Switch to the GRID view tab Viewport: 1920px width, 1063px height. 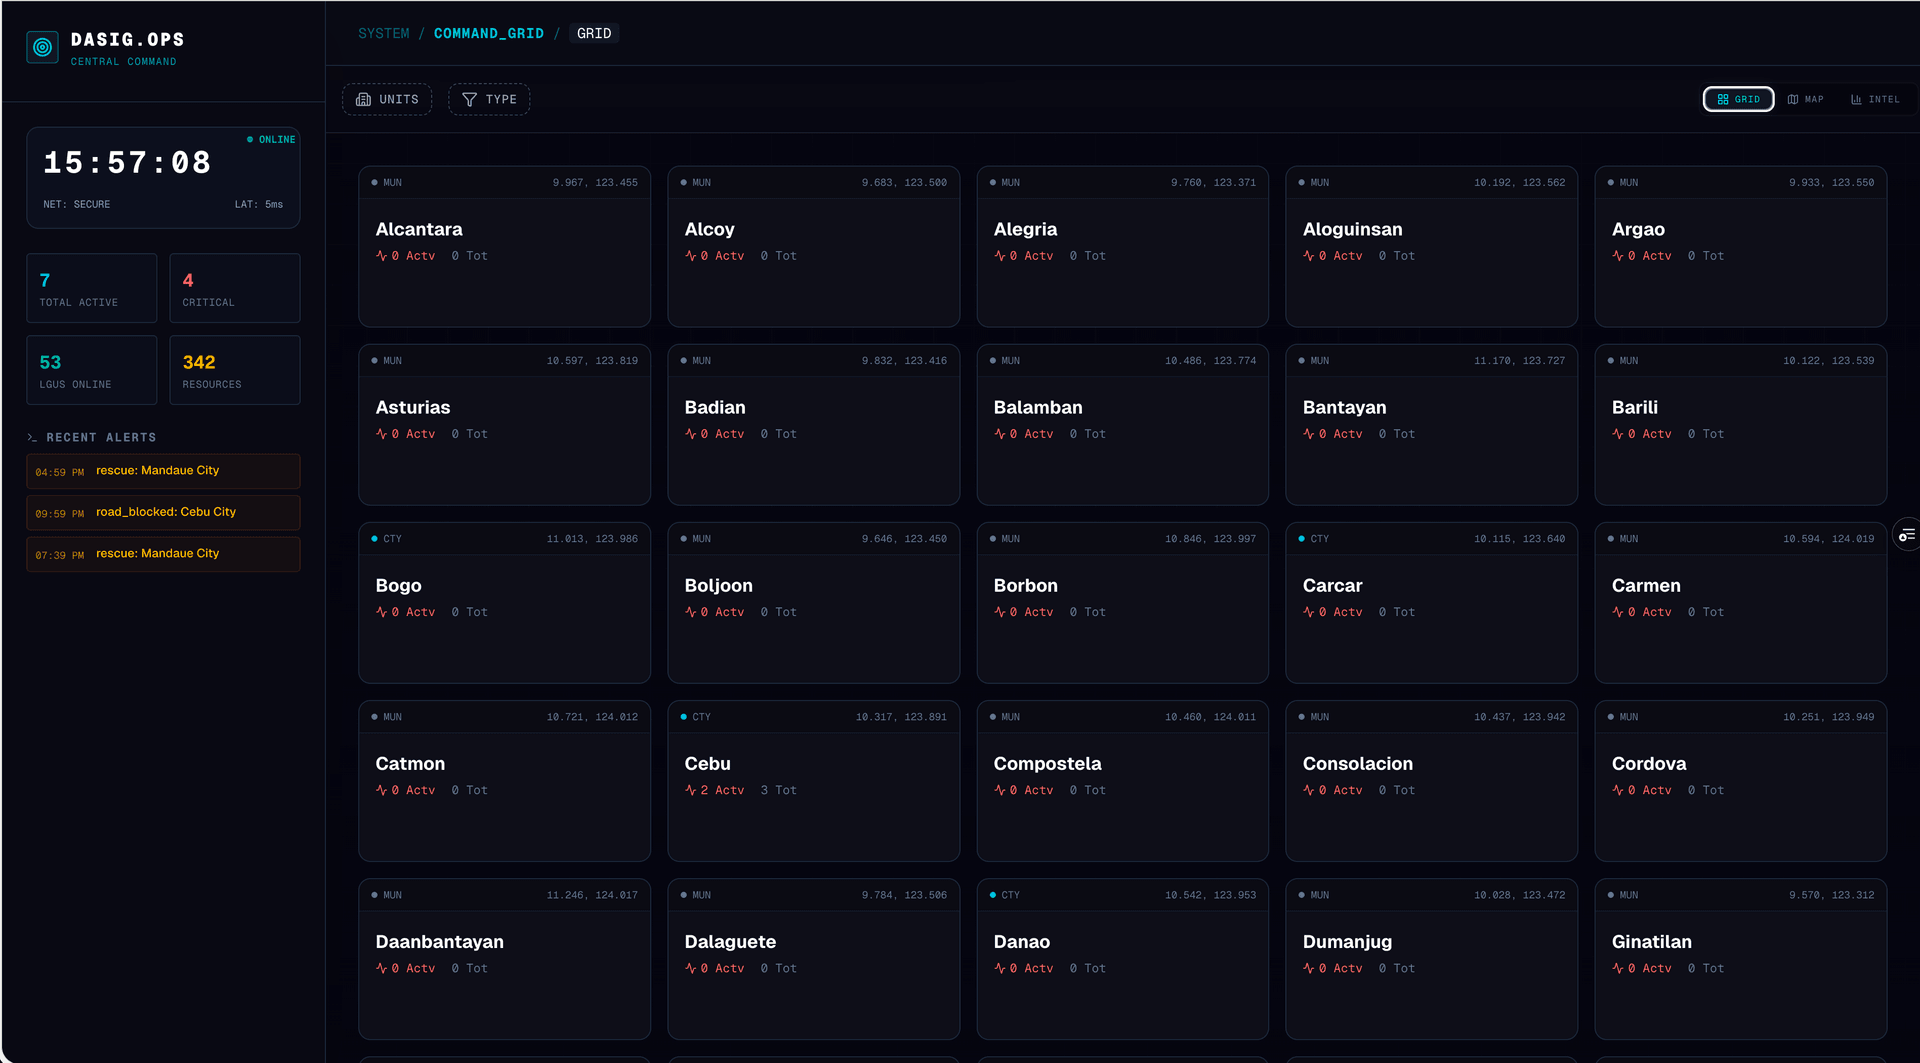[x=1738, y=100]
